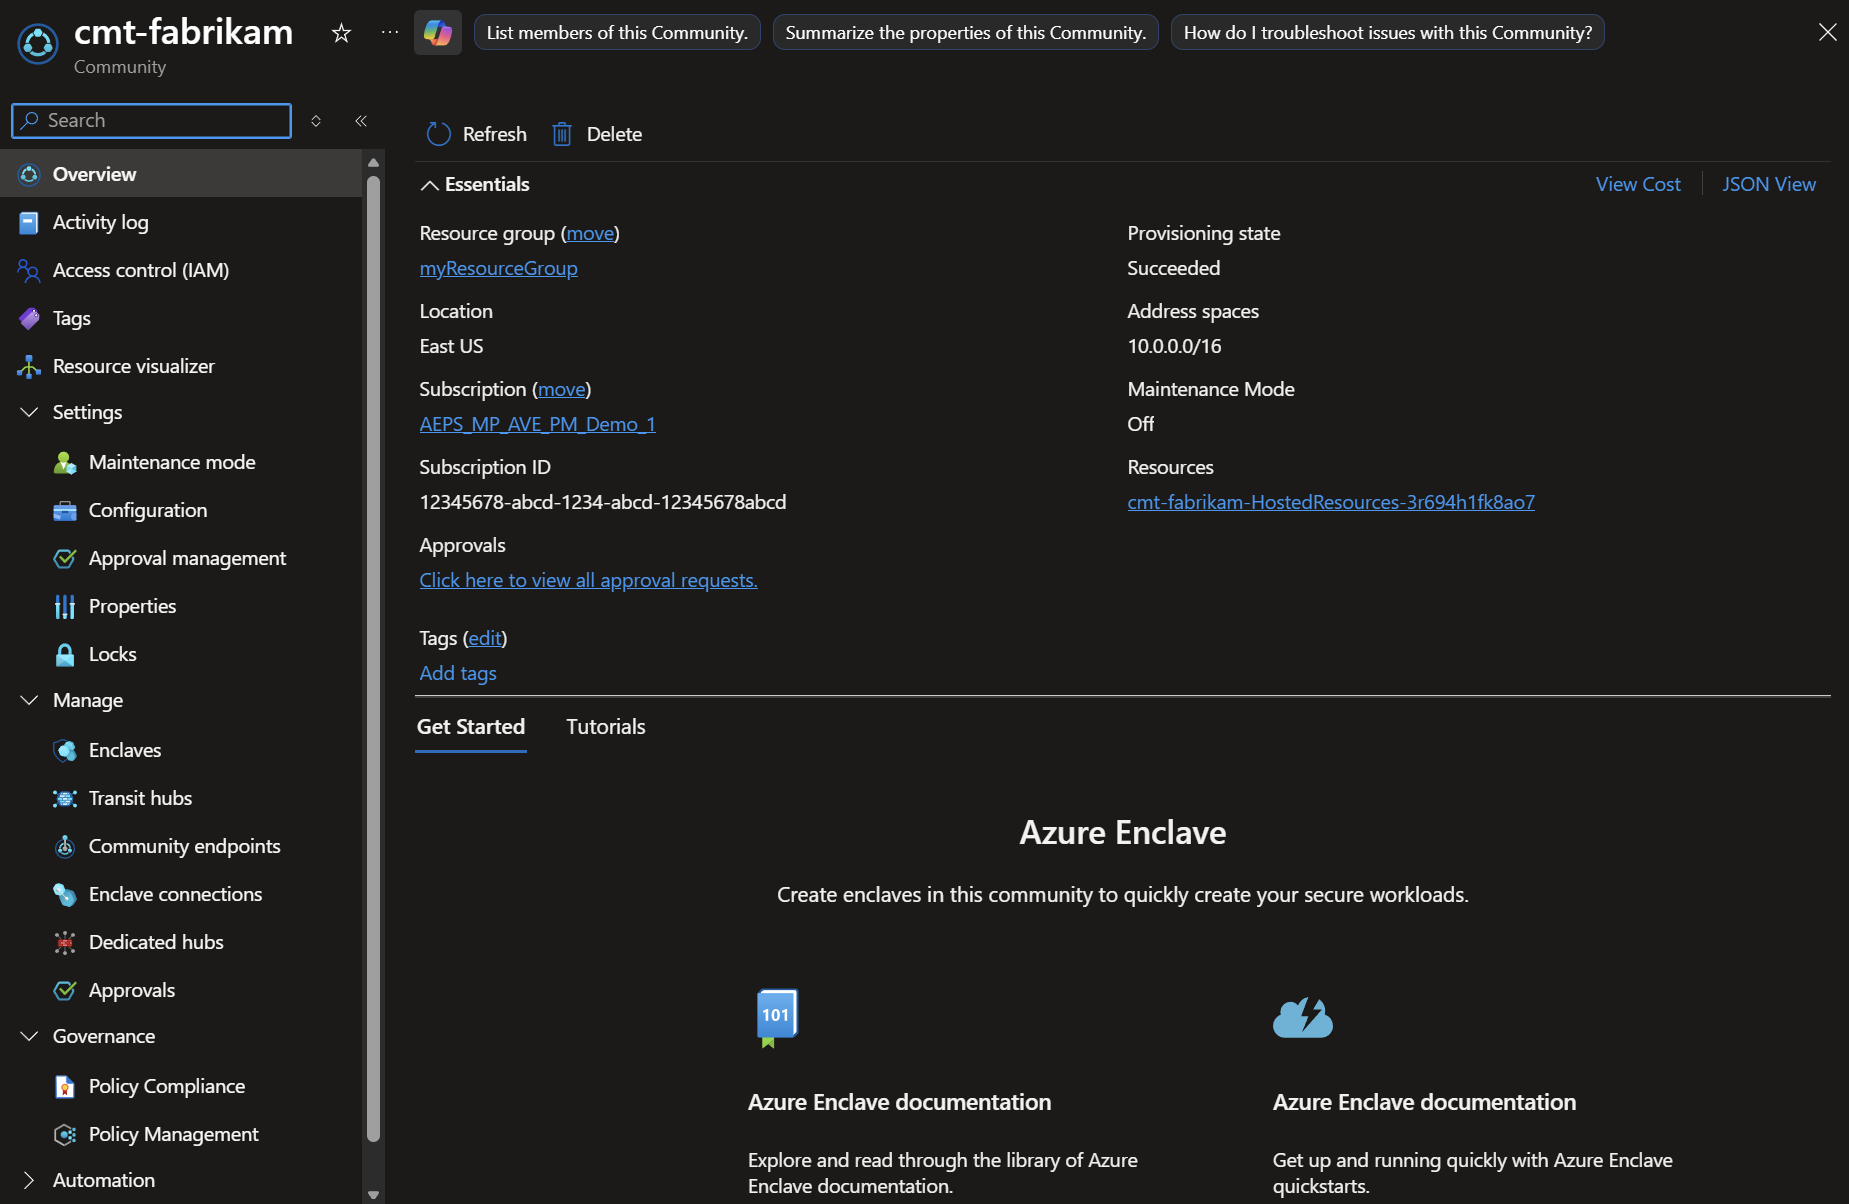Click the Succeeded provisioning state value

pos(1174,268)
